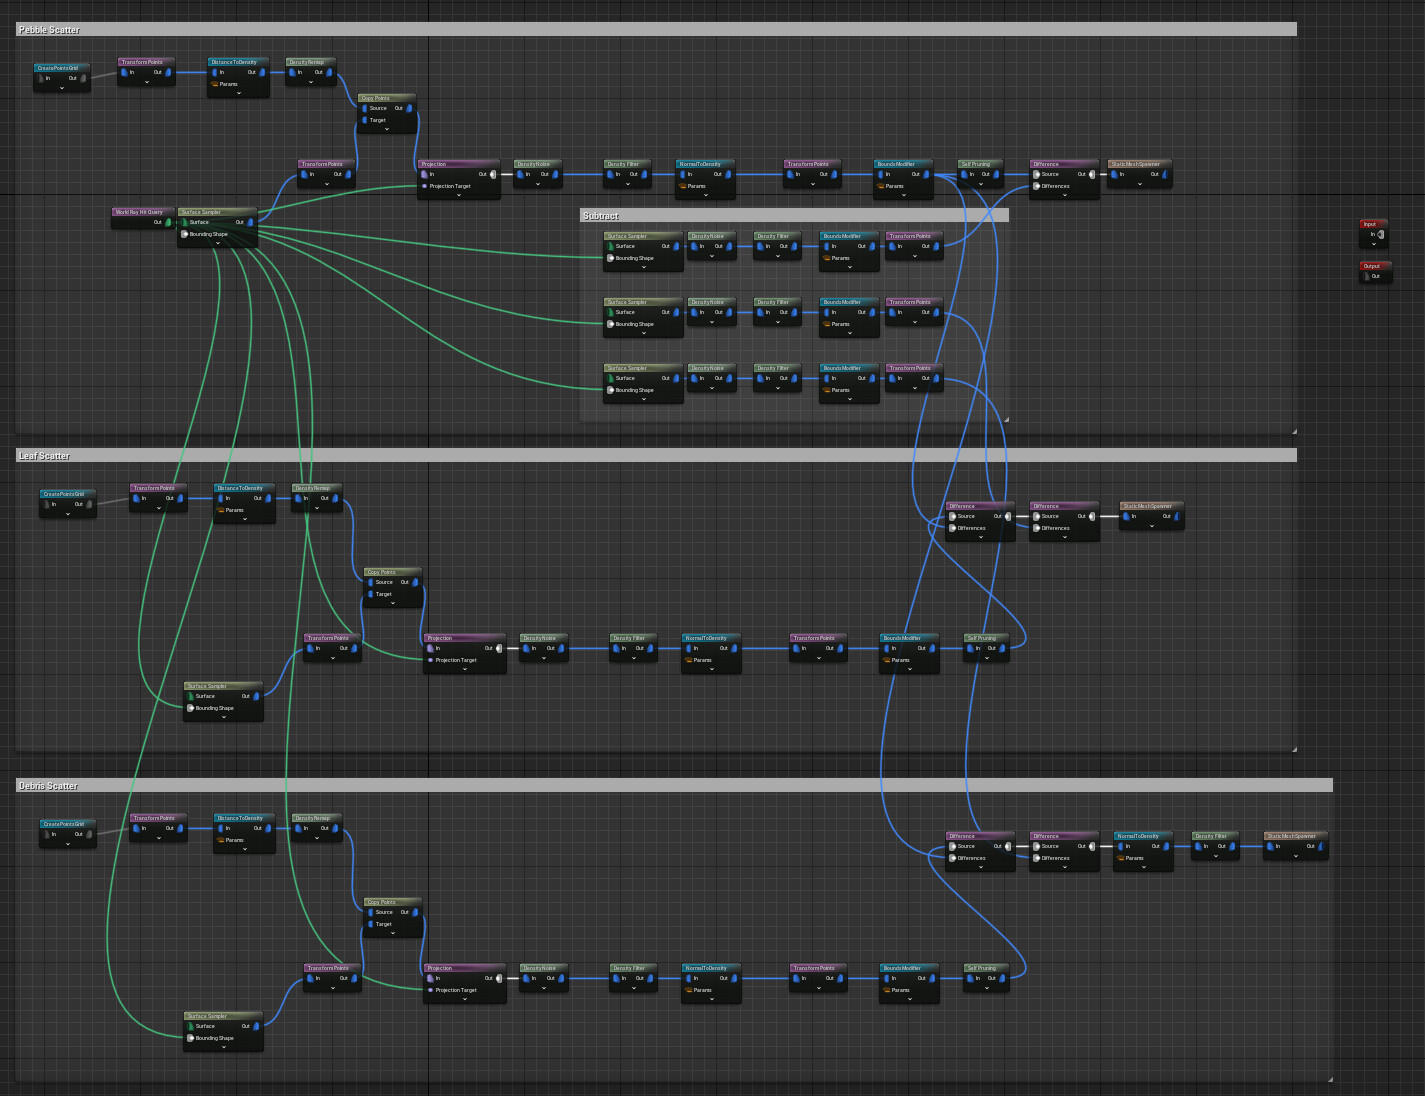Expand Copy Points node in Debris Scatter

pyautogui.click(x=393, y=933)
